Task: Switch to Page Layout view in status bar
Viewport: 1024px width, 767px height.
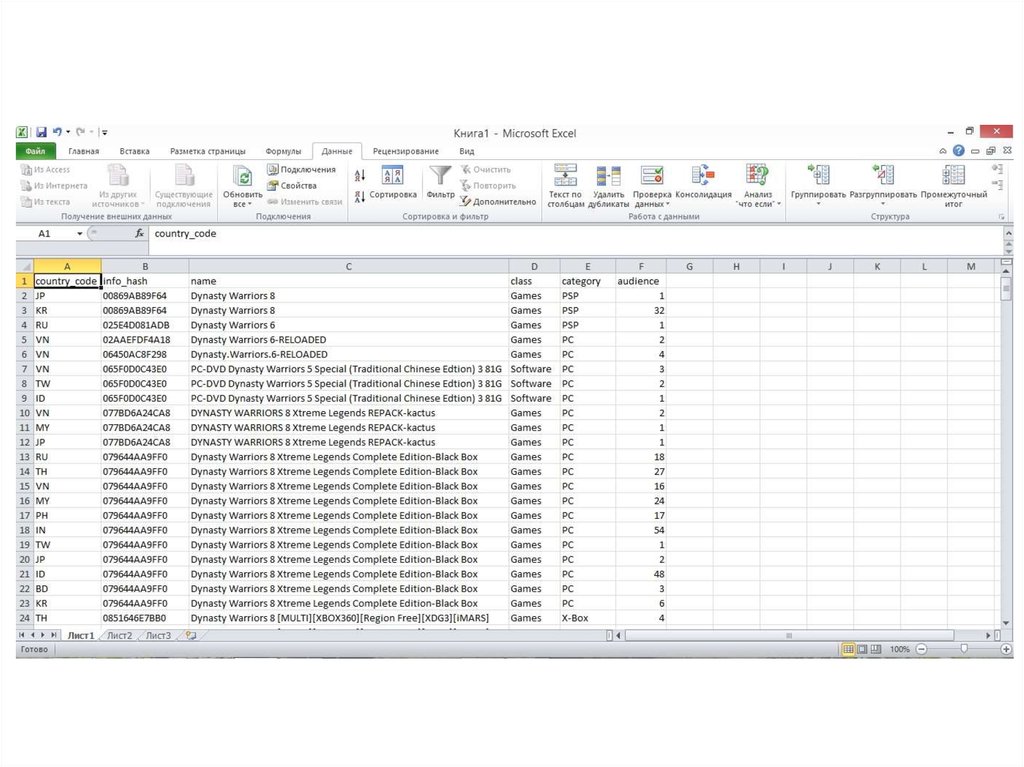Action: coord(863,649)
